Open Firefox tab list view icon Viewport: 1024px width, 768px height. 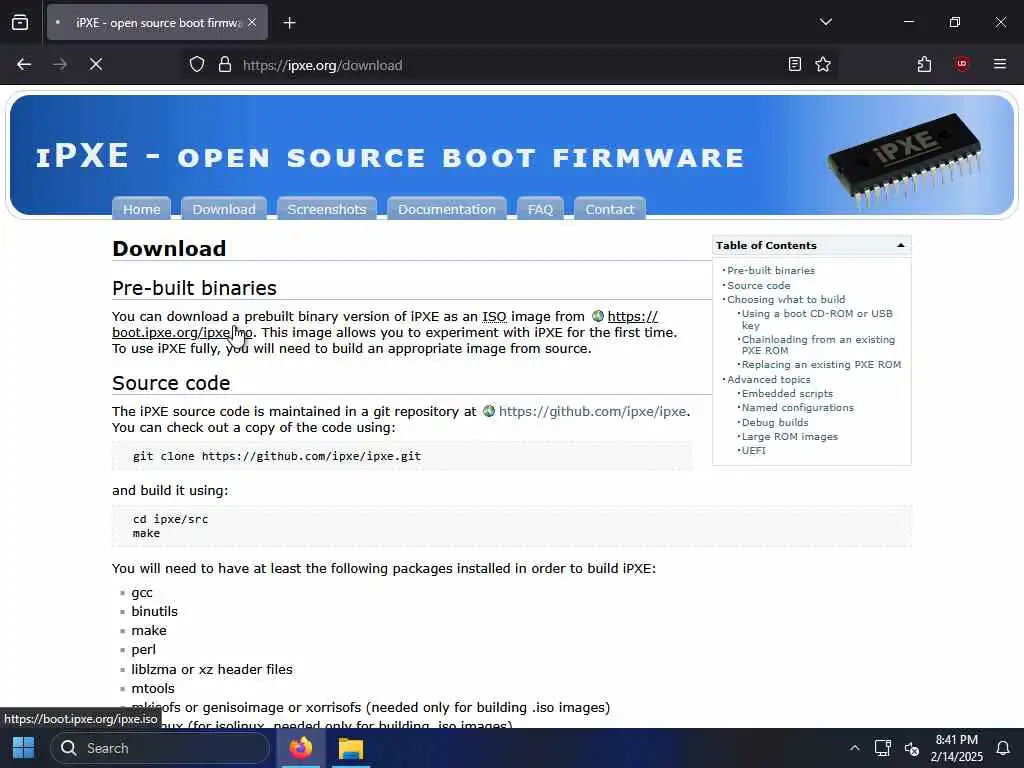(20, 22)
